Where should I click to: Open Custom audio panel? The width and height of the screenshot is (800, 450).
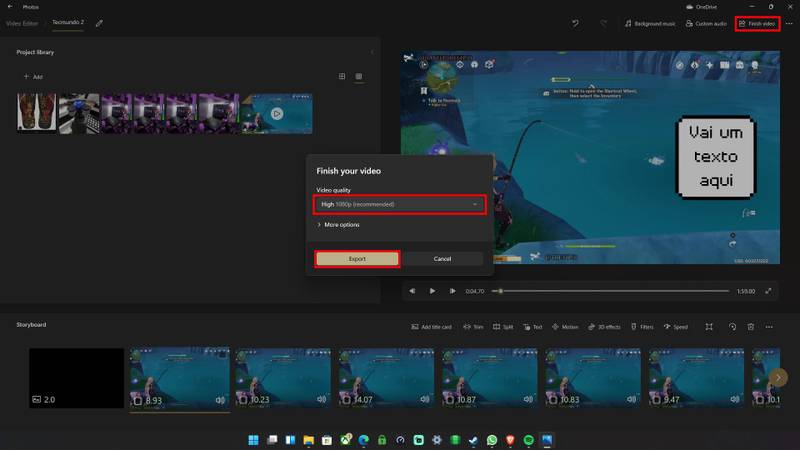tap(706, 23)
